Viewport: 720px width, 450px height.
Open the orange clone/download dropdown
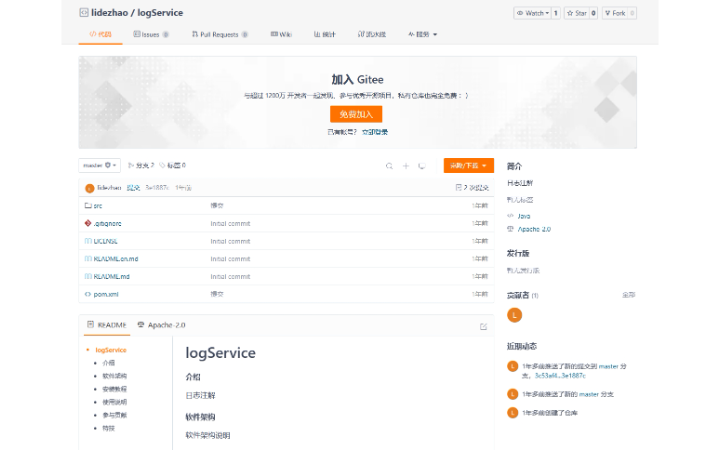[x=469, y=165]
